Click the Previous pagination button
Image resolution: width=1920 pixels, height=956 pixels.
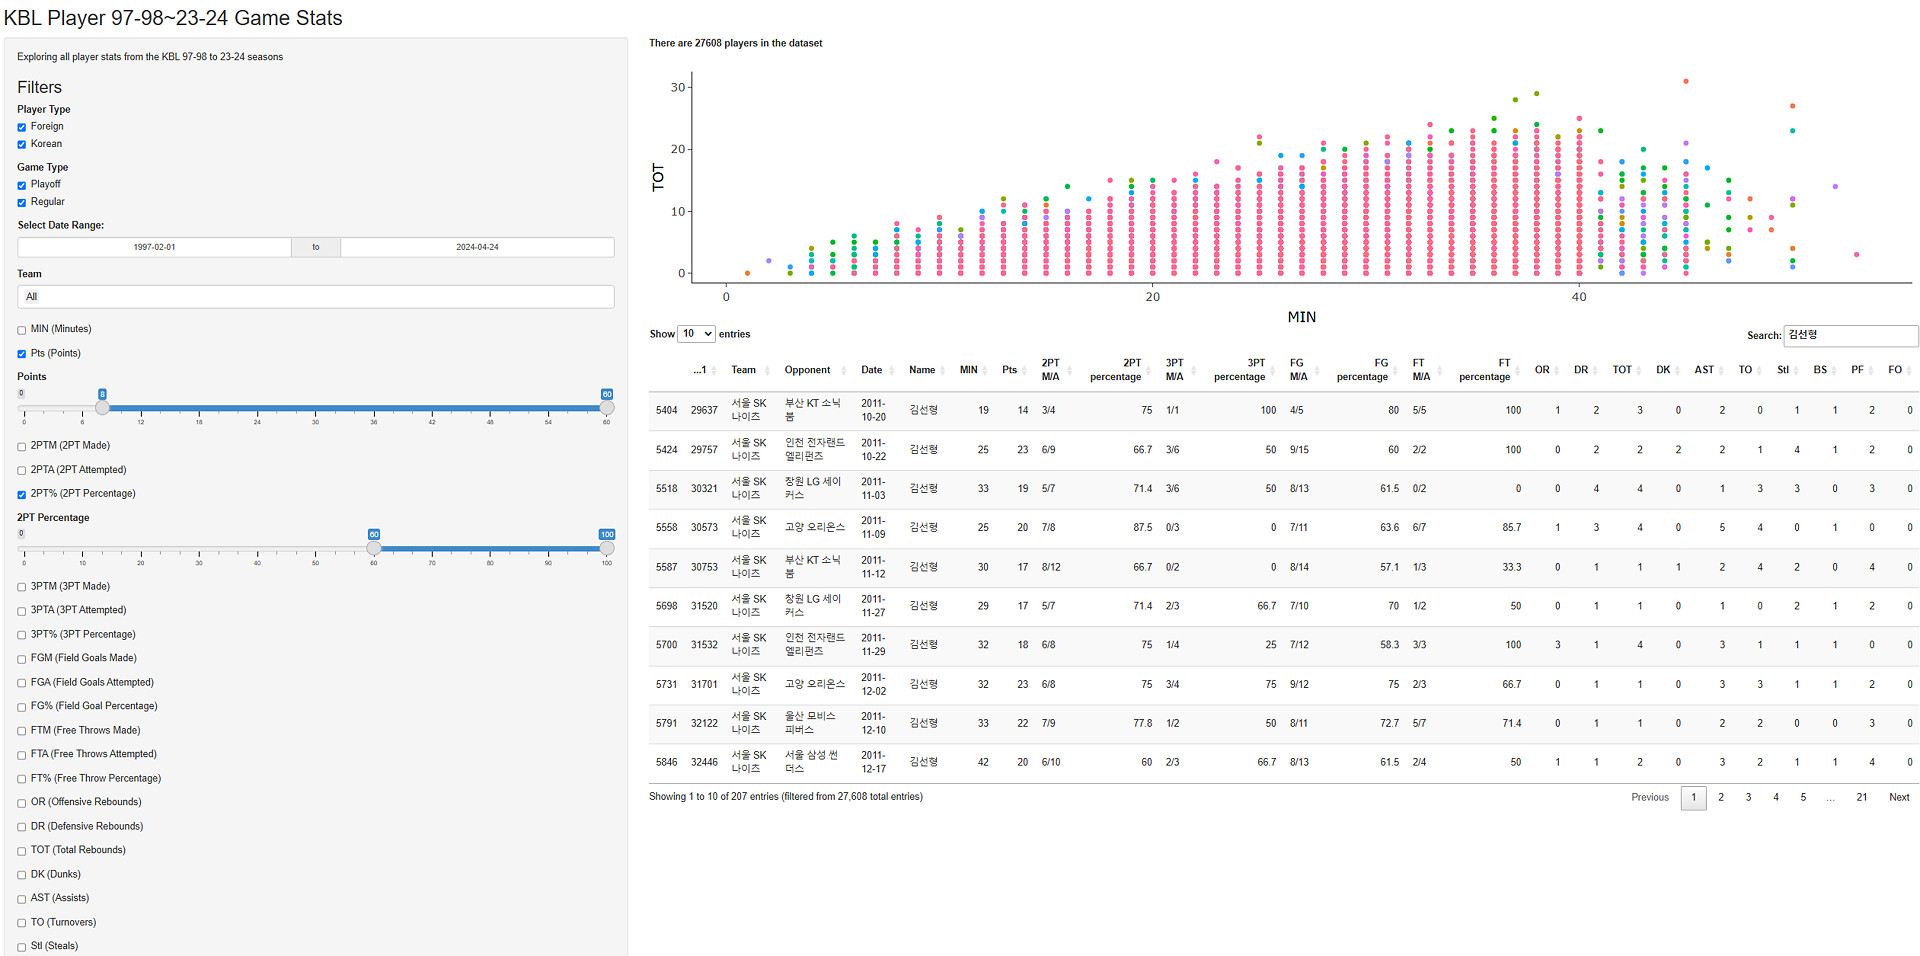pos(1649,798)
